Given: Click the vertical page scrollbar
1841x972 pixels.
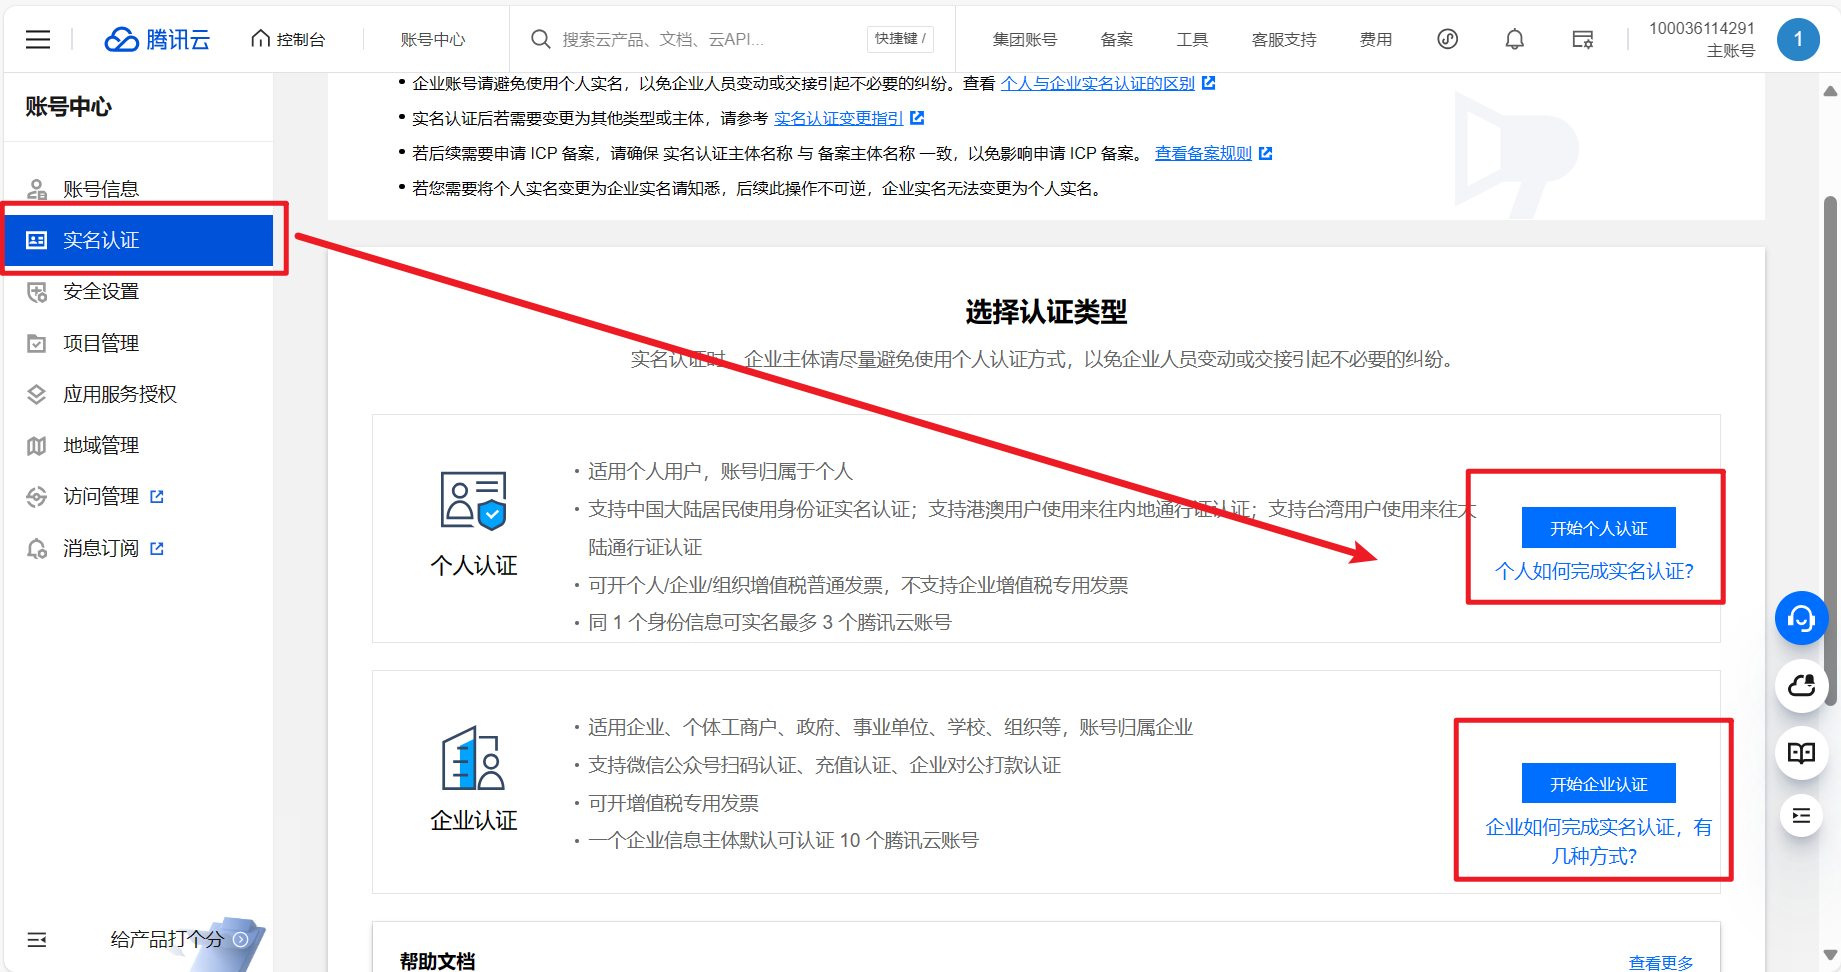Looking at the screenshot, I should 1830,450.
